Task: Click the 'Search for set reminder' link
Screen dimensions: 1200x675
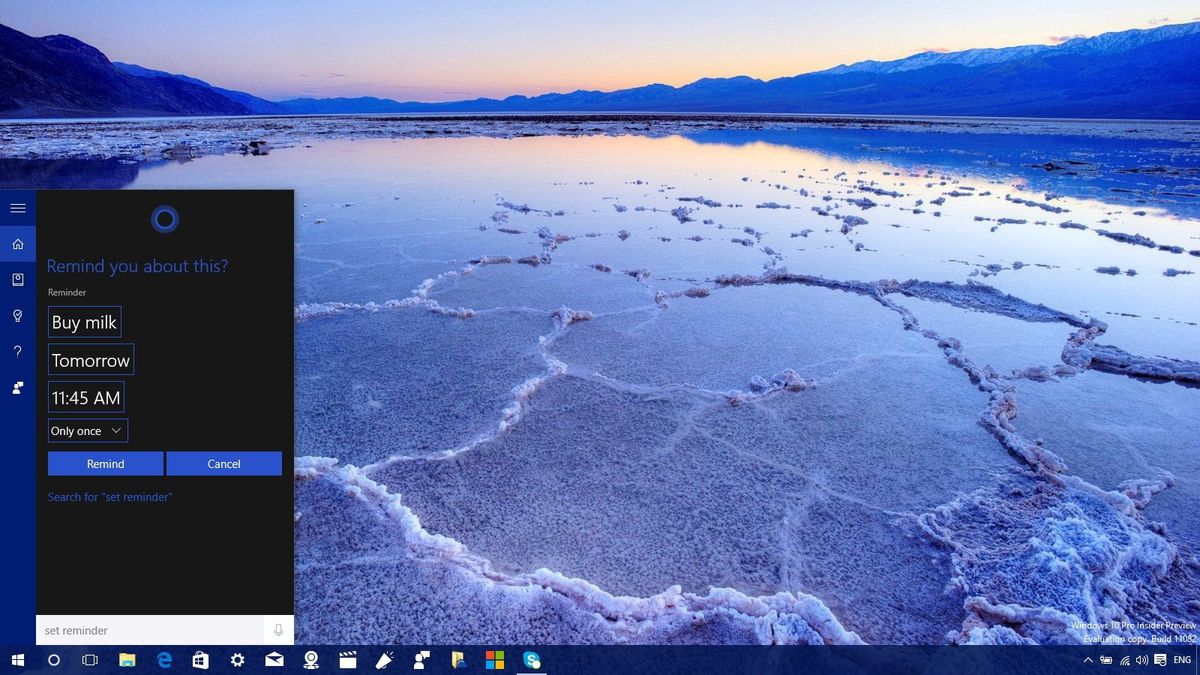Action: 110,496
